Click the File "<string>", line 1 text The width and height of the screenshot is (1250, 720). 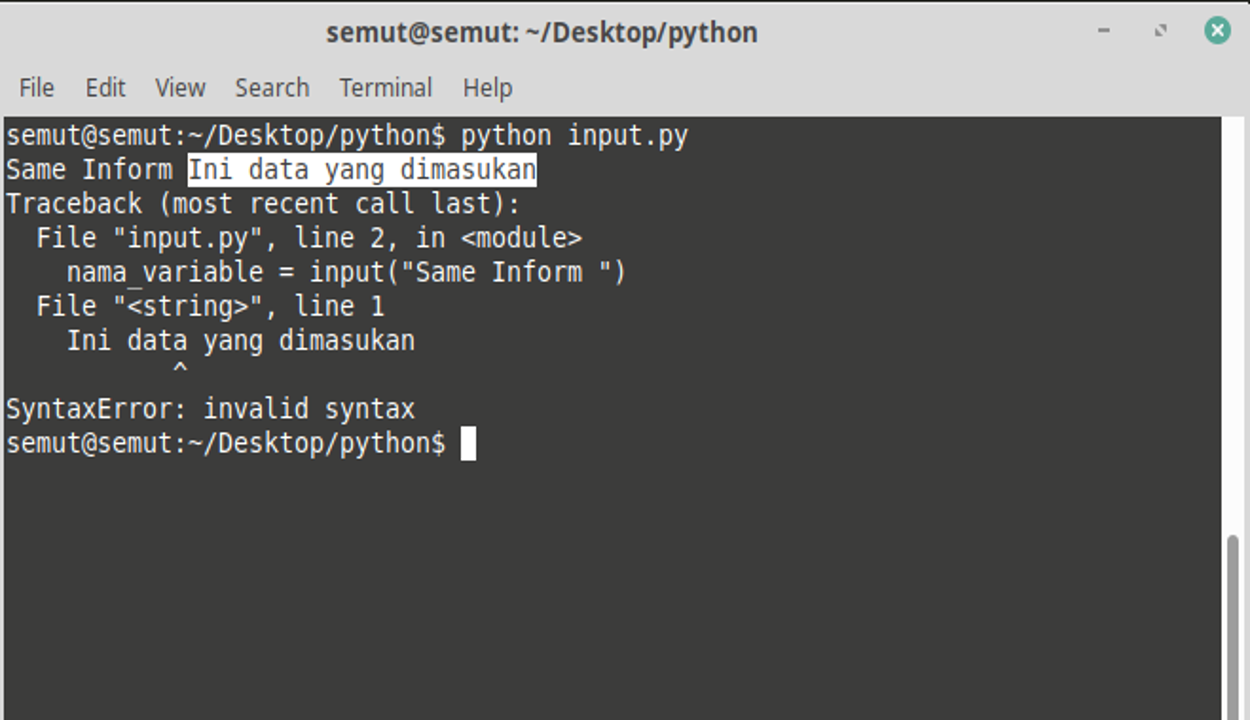[210, 306]
